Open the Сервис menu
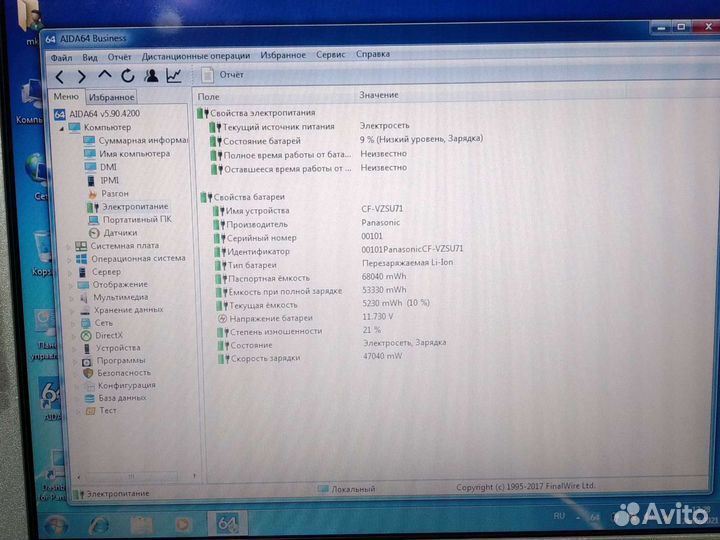This screenshot has width=720, height=540. [331, 55]
